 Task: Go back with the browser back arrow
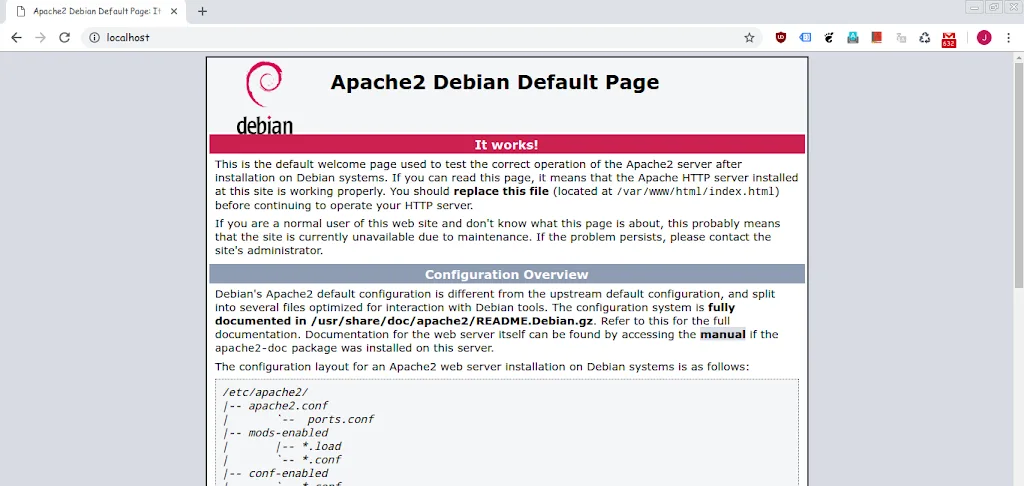[16, 37]
